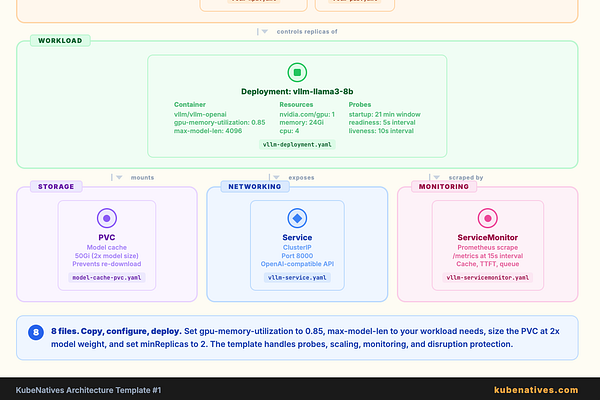Click the "Model cache" line

pyautogui.click(x=107, y=248)
